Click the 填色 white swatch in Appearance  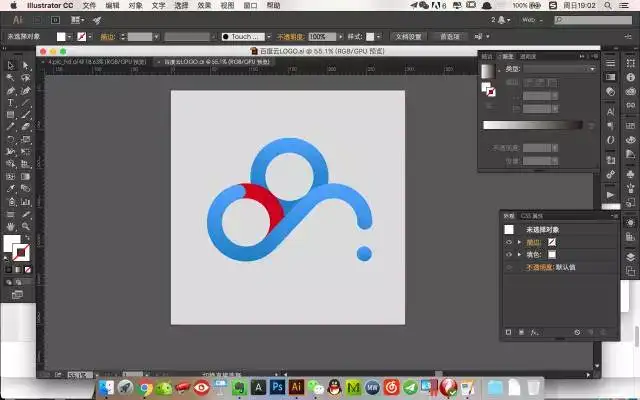552,255
